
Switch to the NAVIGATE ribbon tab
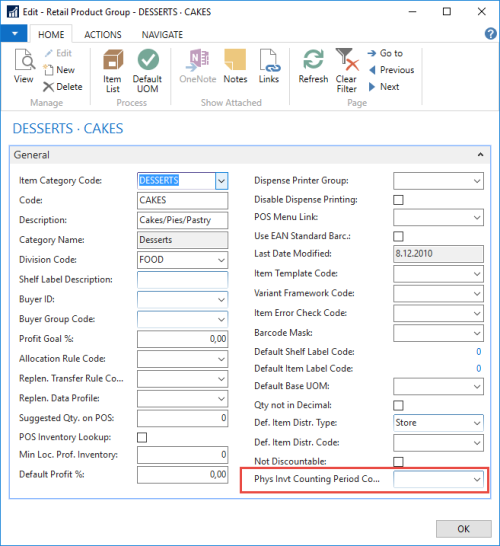[x=162, y=35]
